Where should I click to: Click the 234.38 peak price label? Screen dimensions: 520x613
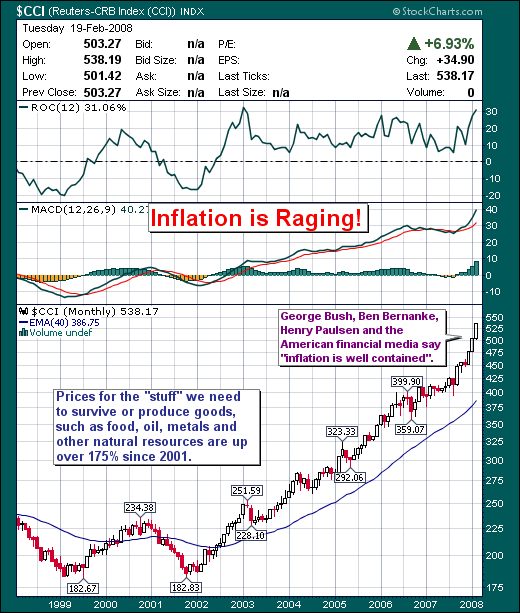140,507
